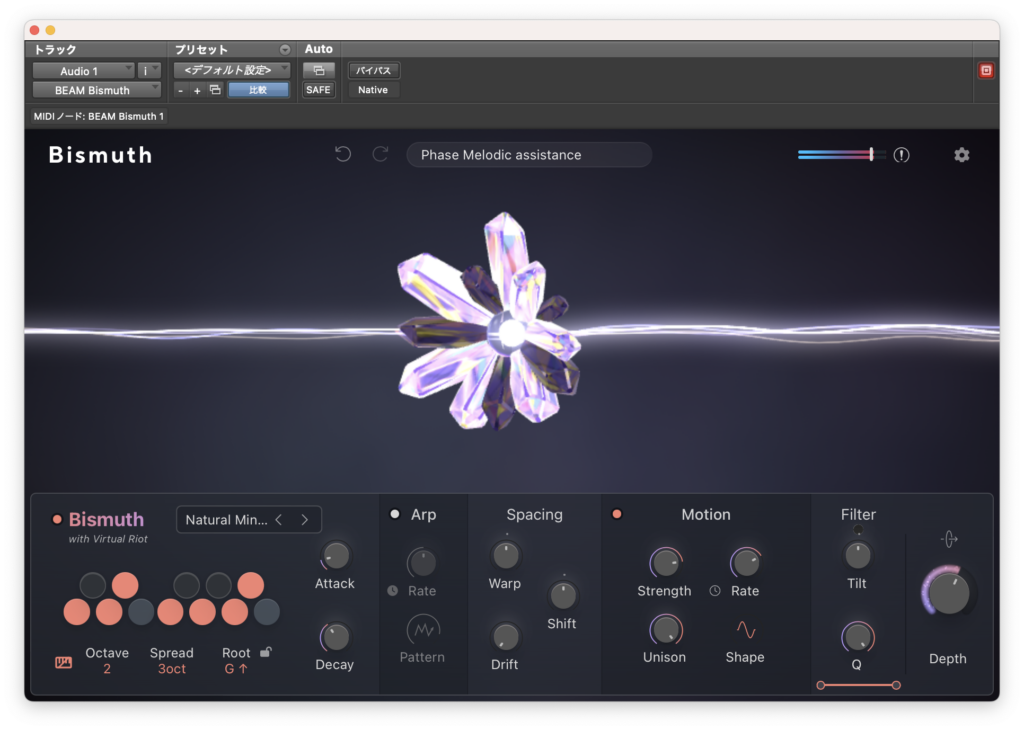Viewport: 1024px width, 730px height.
Task: Open the デフォルト設定 preset dropdown
Action: tap(231, 70)
